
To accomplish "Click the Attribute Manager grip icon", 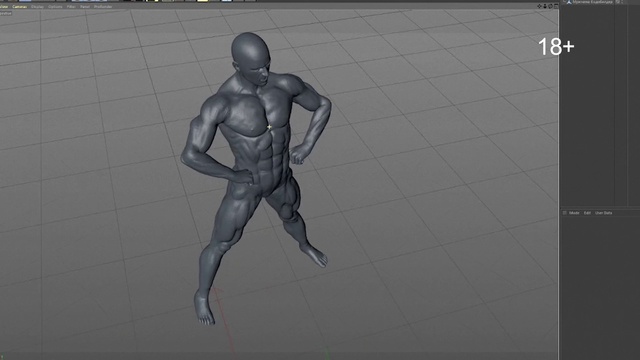I will pyautogui.click(x=564, y=213).
